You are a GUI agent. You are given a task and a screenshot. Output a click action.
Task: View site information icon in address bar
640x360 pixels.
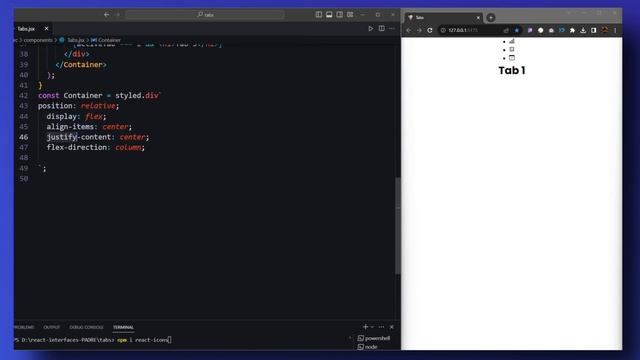click(x=443, y=30)
